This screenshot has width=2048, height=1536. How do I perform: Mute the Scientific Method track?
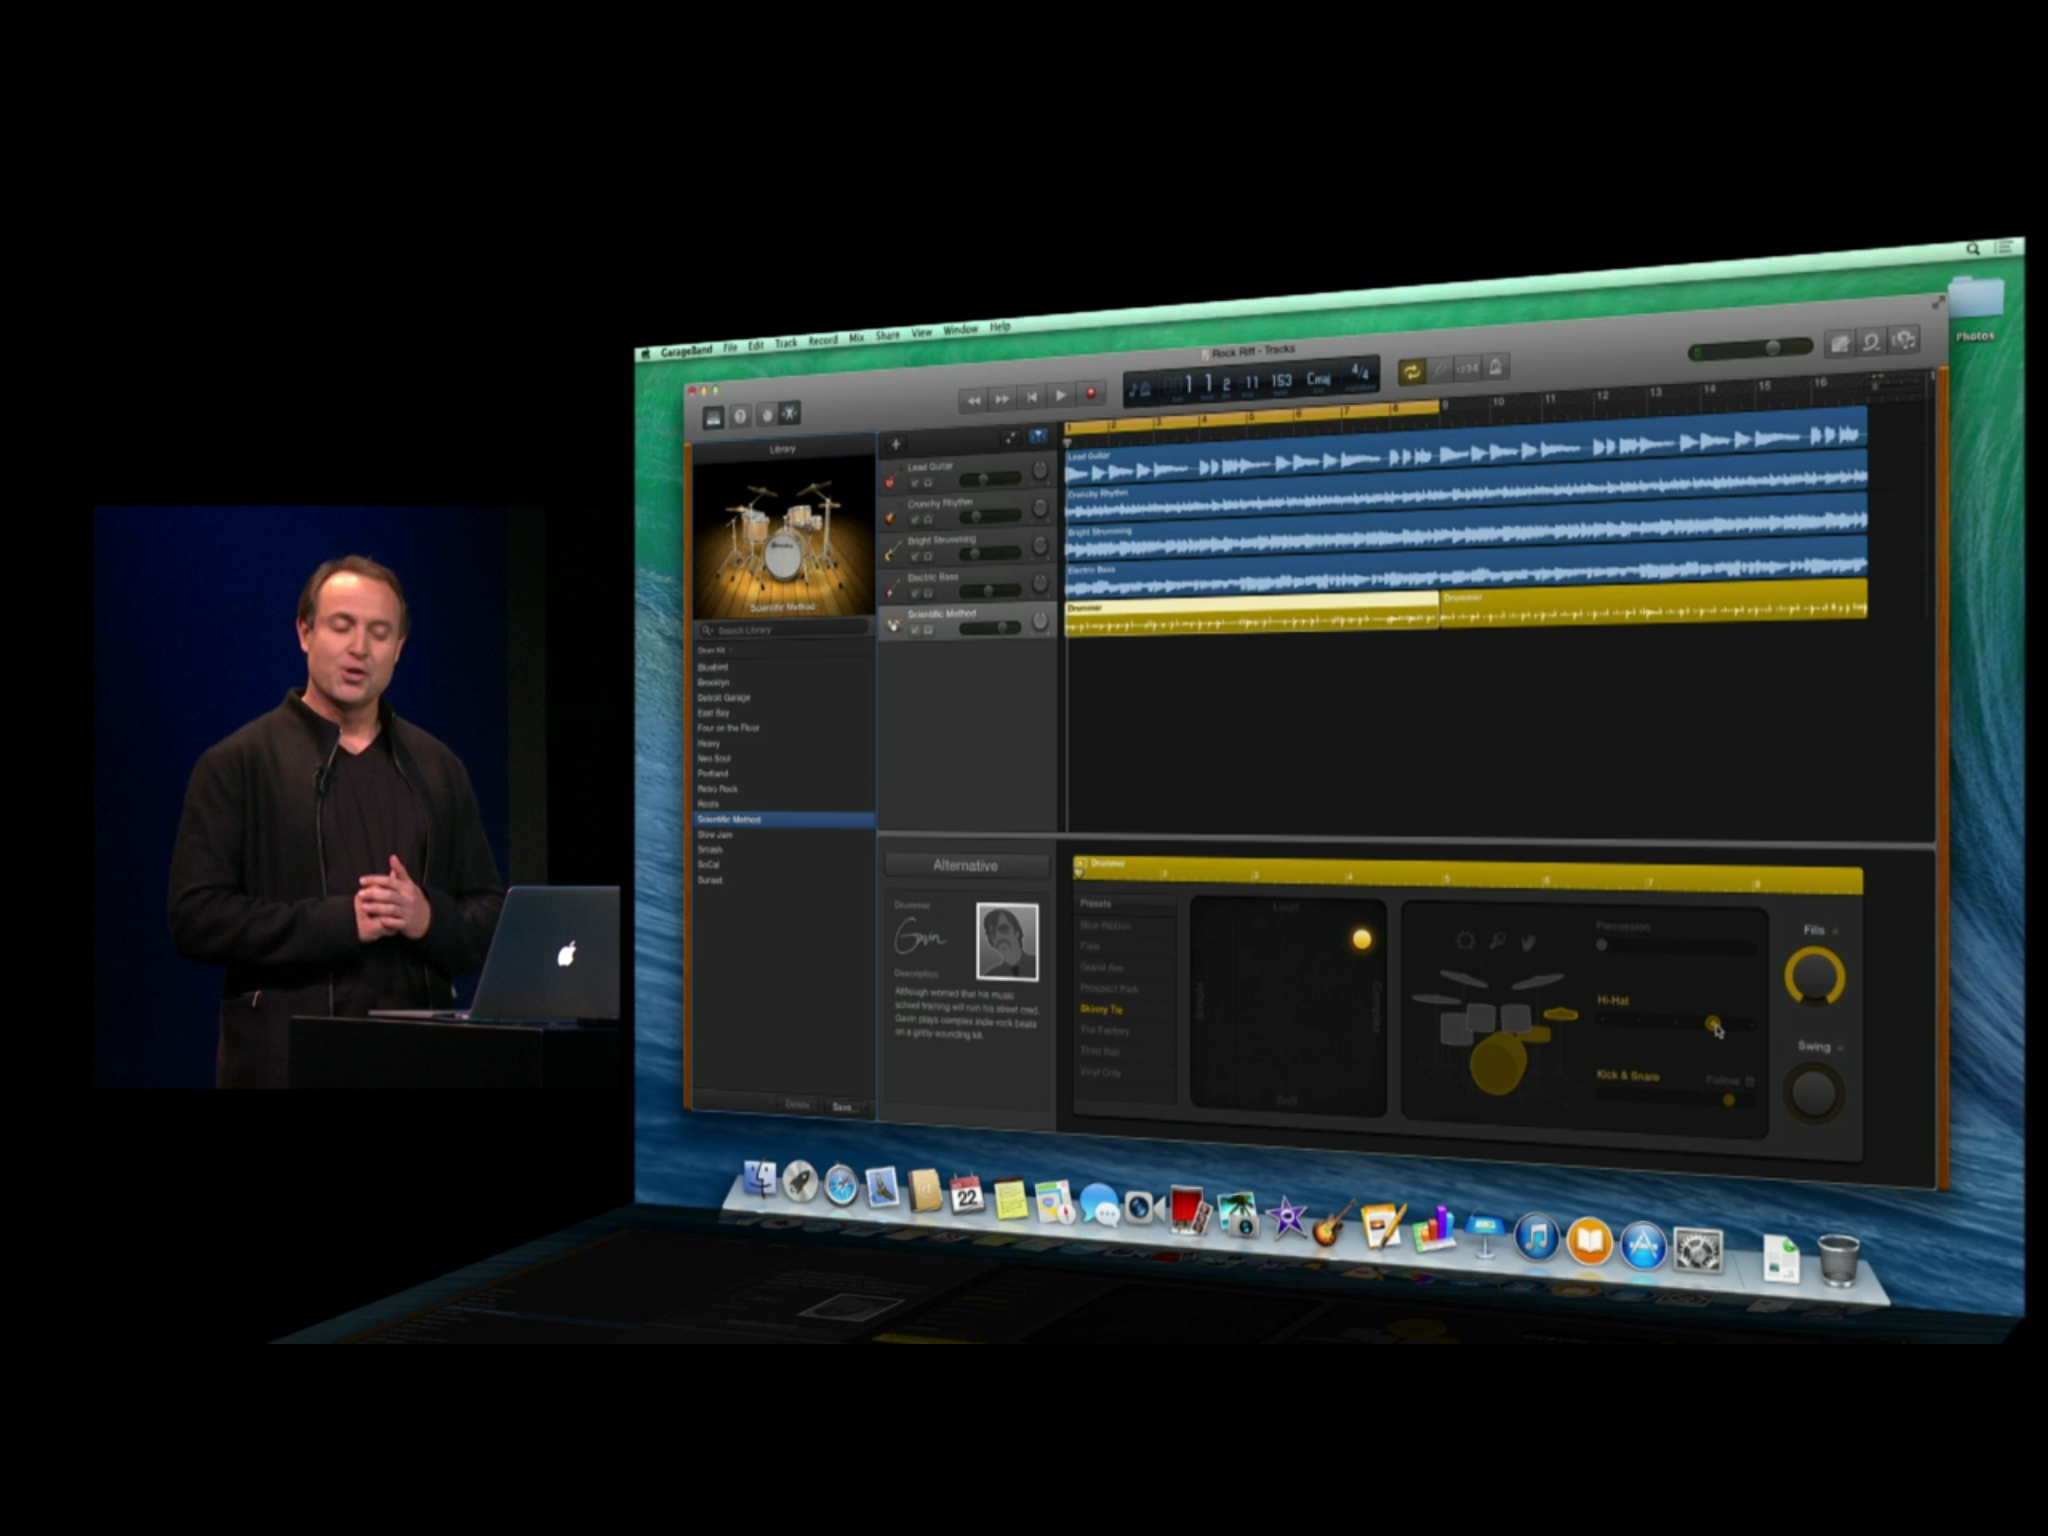(x=914, y=630)
